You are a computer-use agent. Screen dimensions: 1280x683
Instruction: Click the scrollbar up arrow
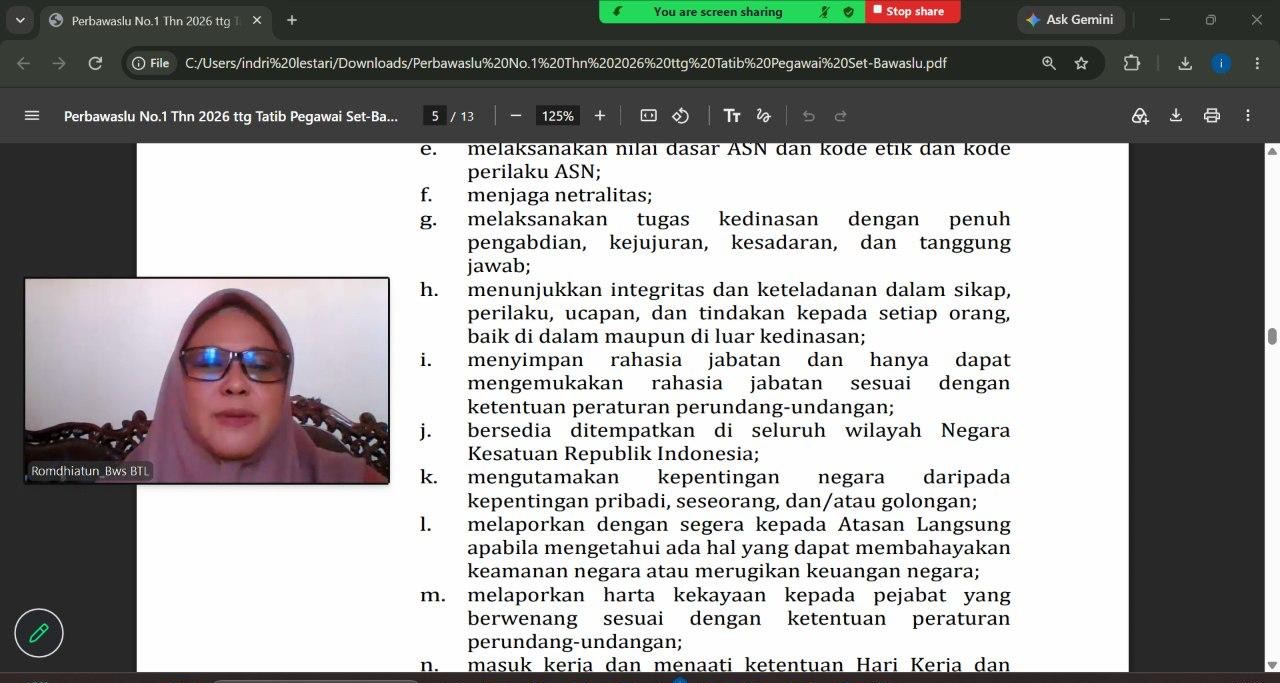[1272, 151]
